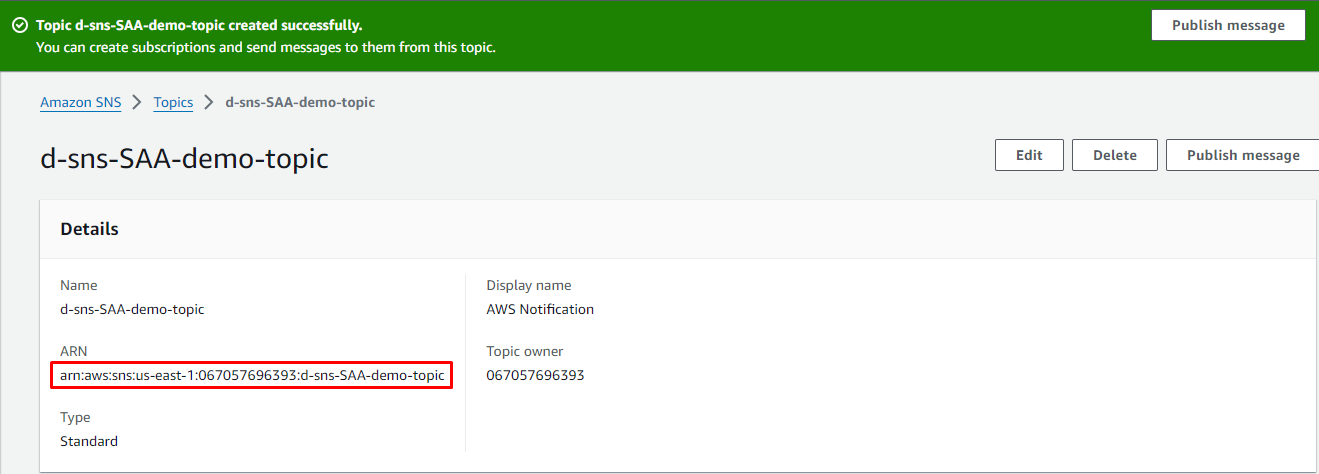The width and height of the screenshot is (1319, 474).
Task: Click Publish message beside the Delete button
Action: click(1242, 155)
